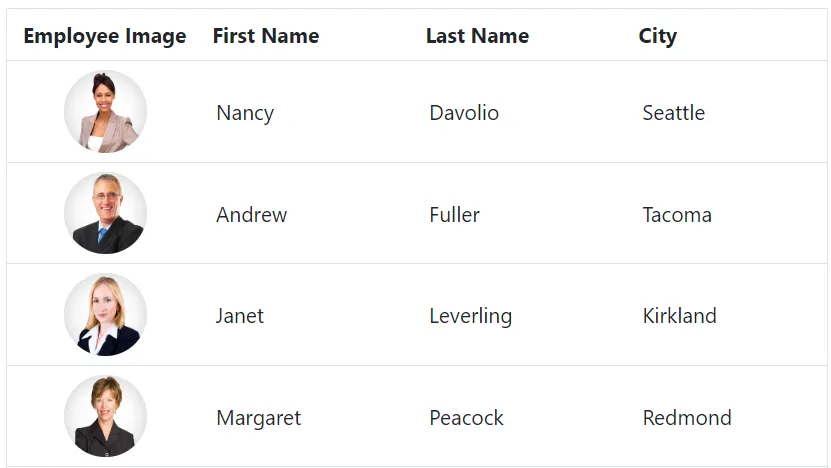The image size is (831, 468).
Task: Sort by the Employee Image column header
Action: coord(105,36)
